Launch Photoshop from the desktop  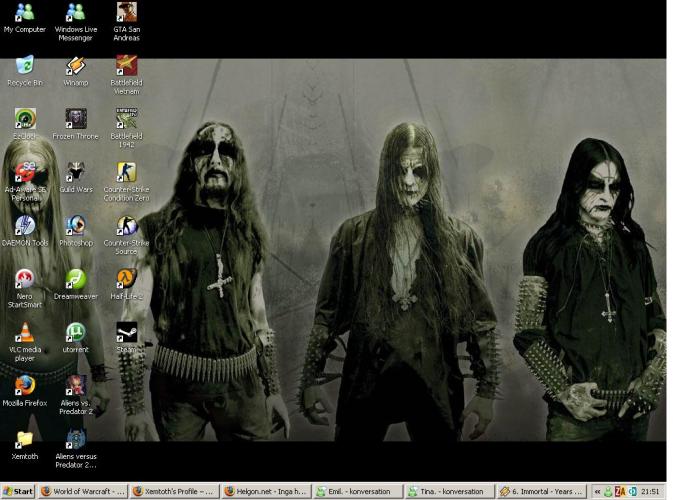[76, 226]
